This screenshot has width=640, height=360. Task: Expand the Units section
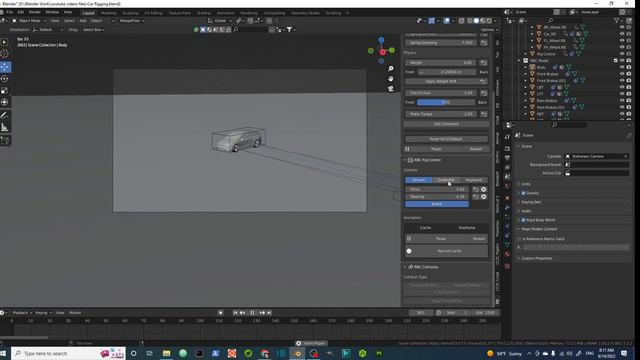[x=525, y=184]
